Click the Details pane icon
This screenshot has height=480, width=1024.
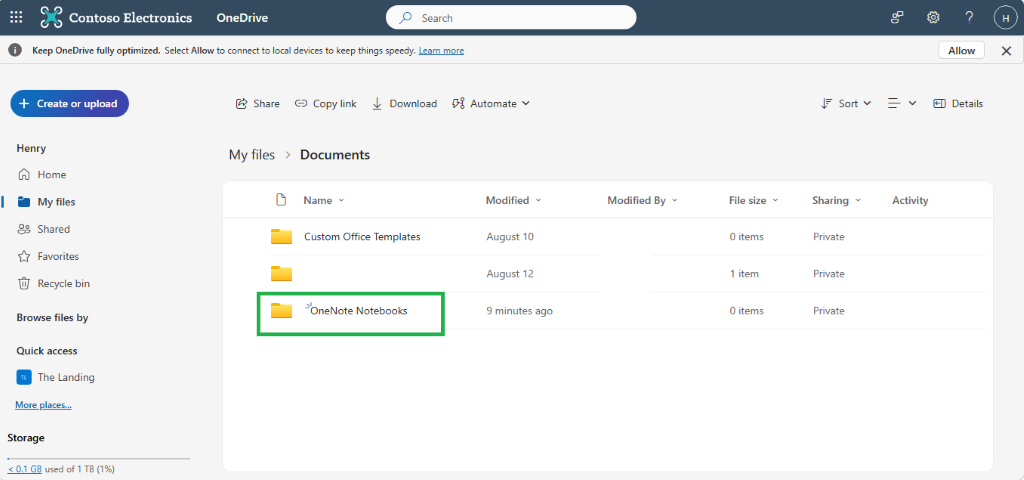(x=940, y=103)
